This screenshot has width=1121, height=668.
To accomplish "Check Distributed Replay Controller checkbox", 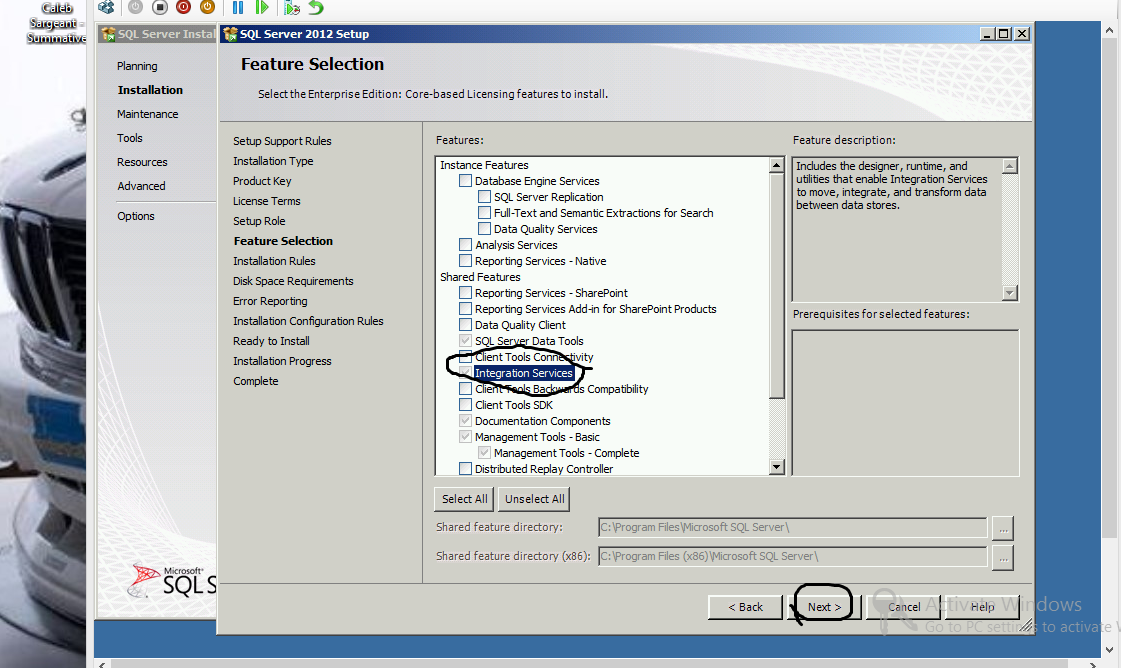I will (x=465, y=468).
